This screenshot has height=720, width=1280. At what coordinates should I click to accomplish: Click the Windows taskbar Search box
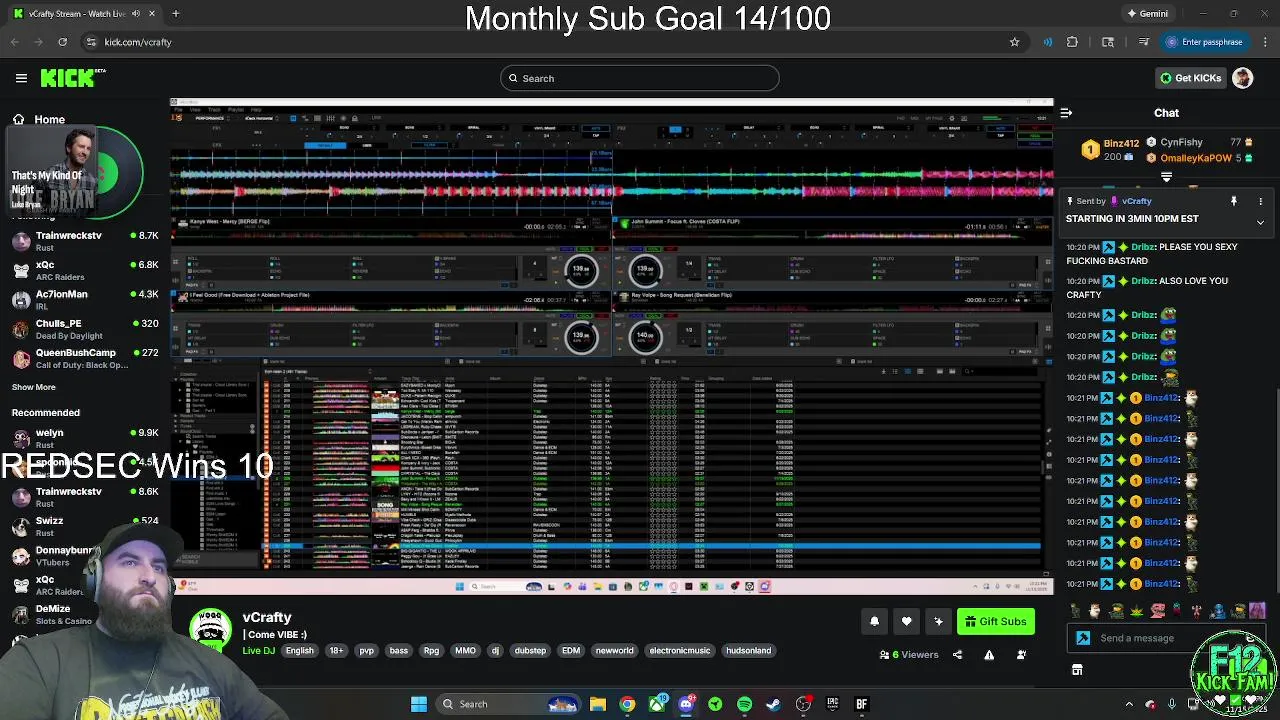510,704
